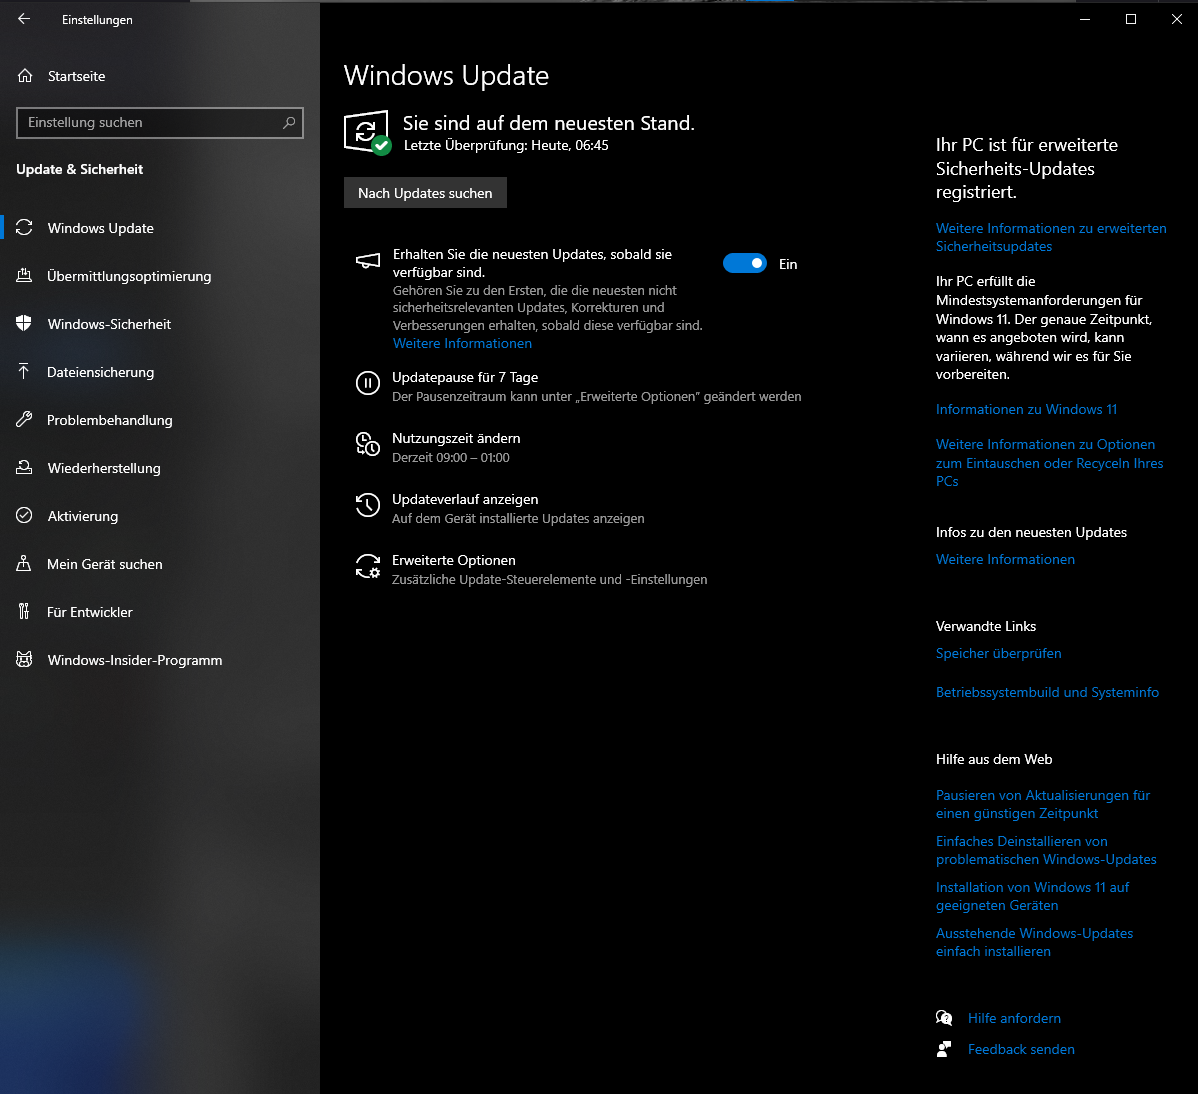Viewport: 1198px width, 1094px height.
Task: Click the megaphone icon beside newest updates option
Action: [367, 261]
